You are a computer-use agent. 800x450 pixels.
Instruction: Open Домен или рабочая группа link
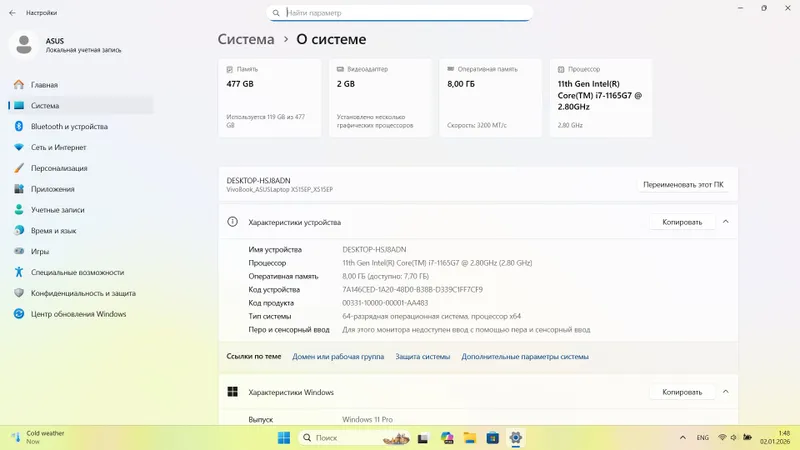(x=338, y=357)
